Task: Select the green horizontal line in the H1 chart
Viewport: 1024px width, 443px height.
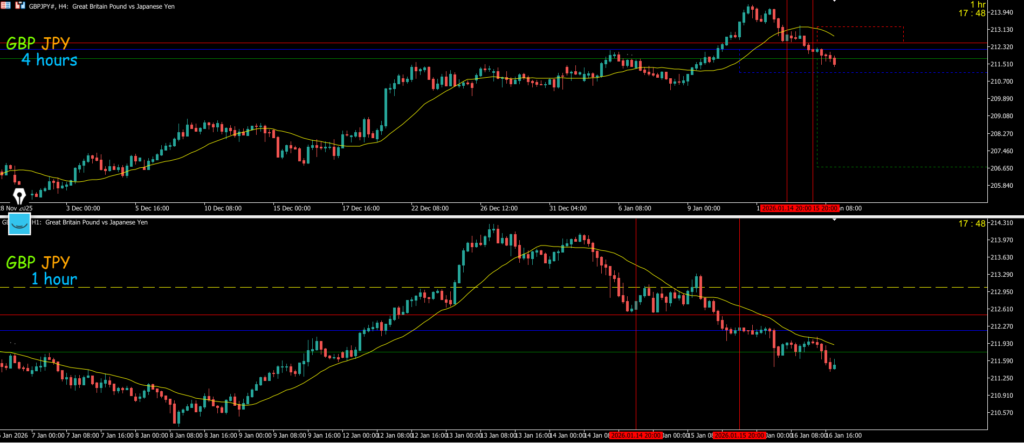Action: (x=300, y=352)
